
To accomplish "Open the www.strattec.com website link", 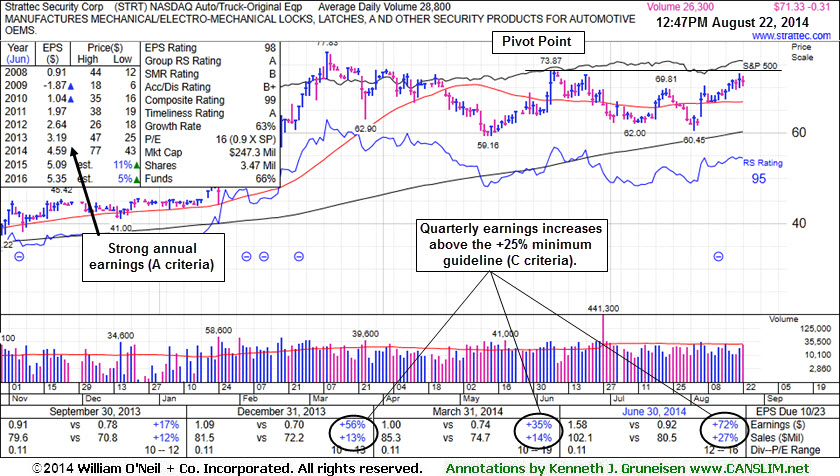I will tap(791, 36).
